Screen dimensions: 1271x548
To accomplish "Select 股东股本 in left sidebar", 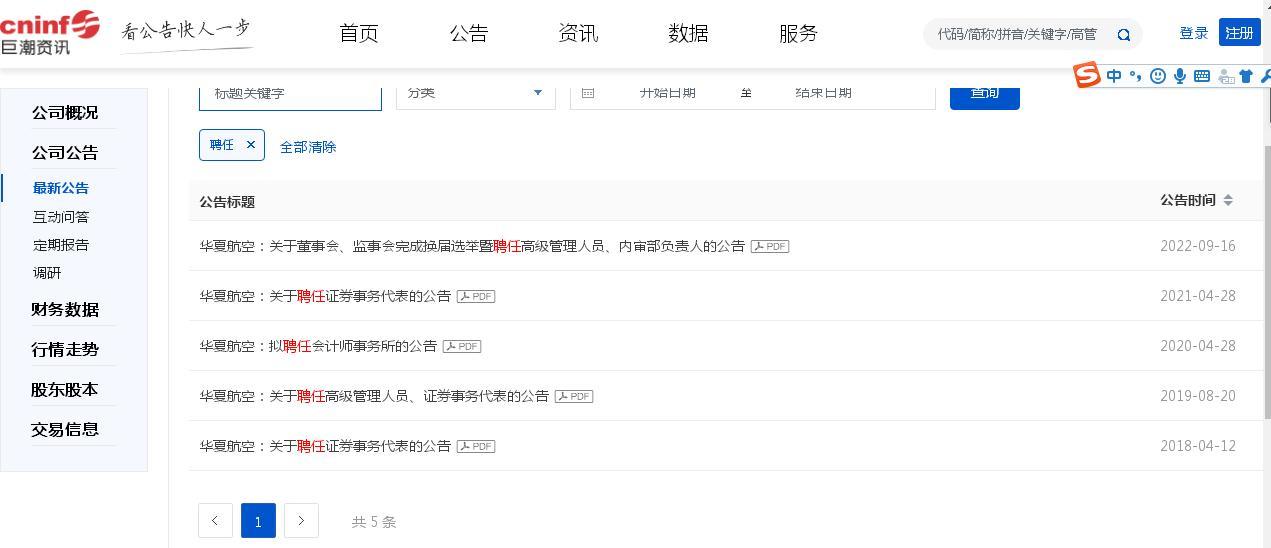I will tap(65, 390).
